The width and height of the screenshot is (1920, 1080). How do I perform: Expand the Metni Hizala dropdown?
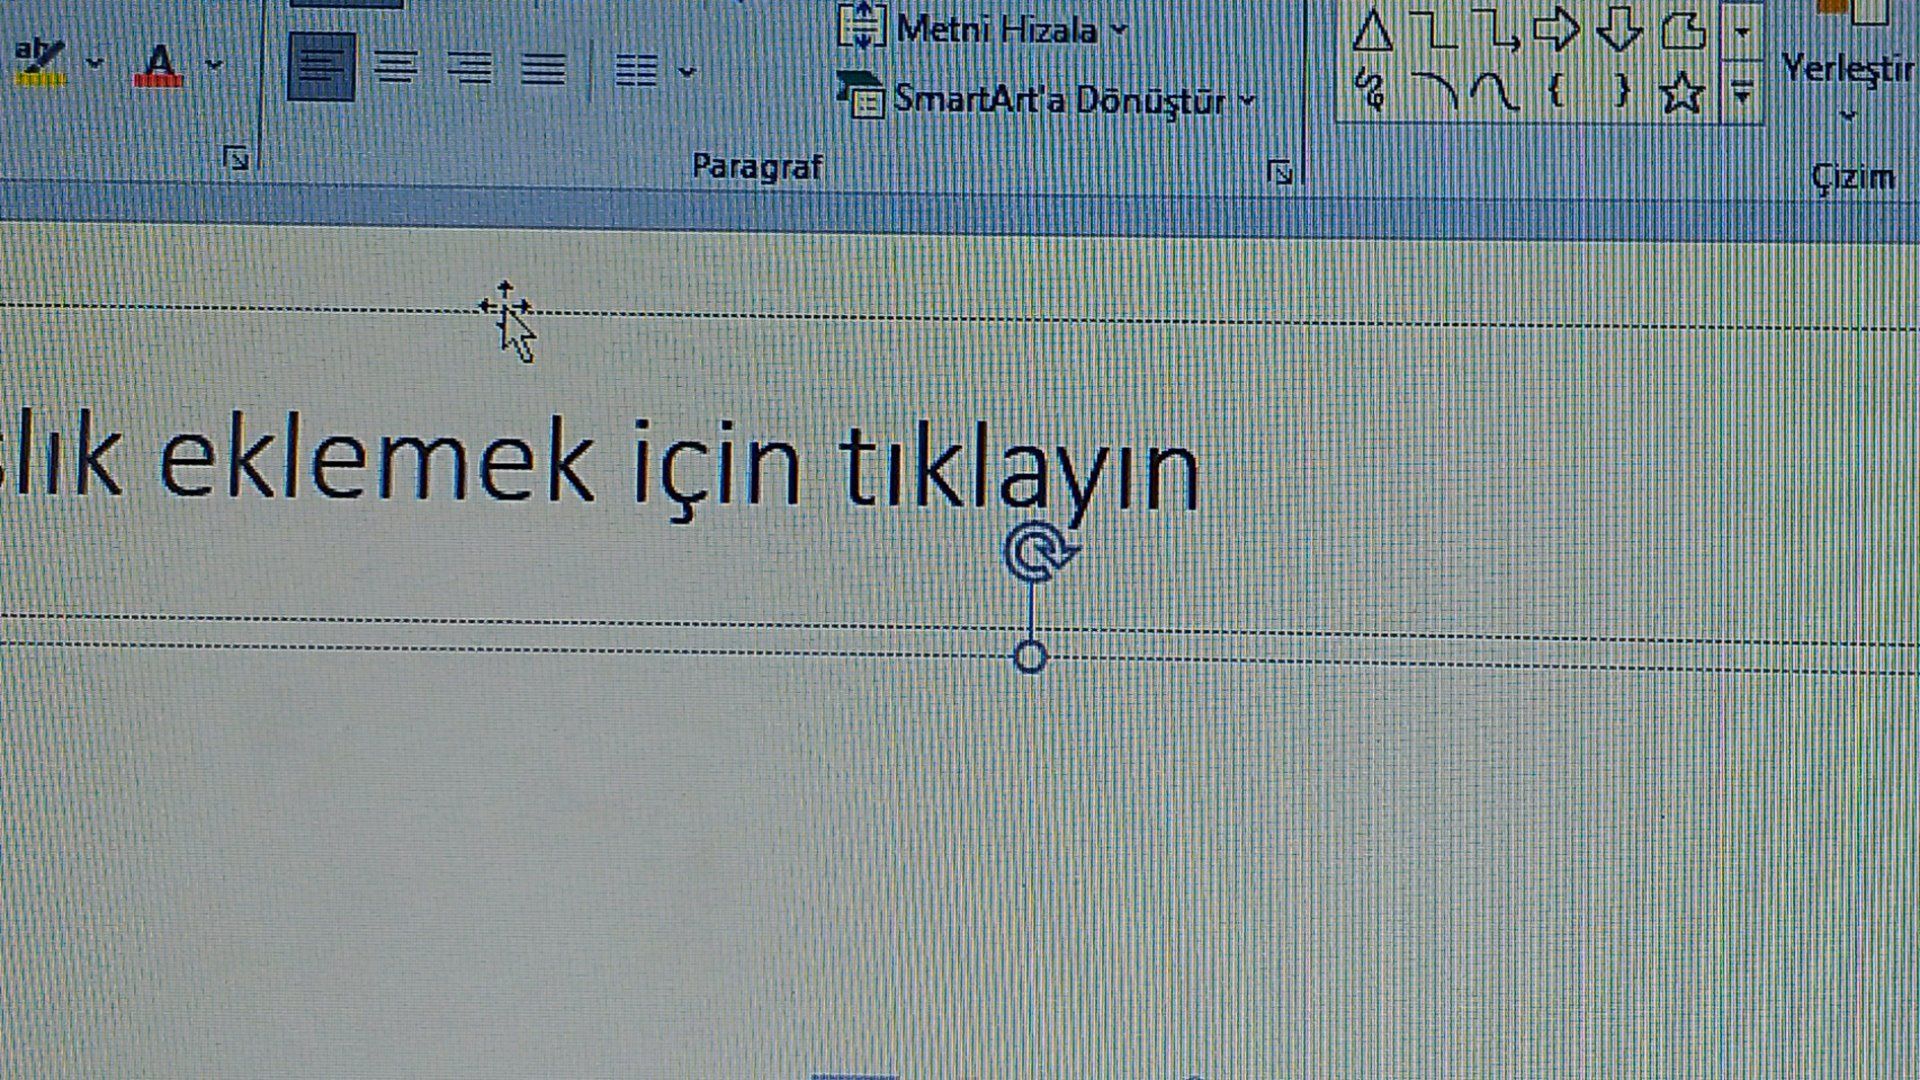1119,30
